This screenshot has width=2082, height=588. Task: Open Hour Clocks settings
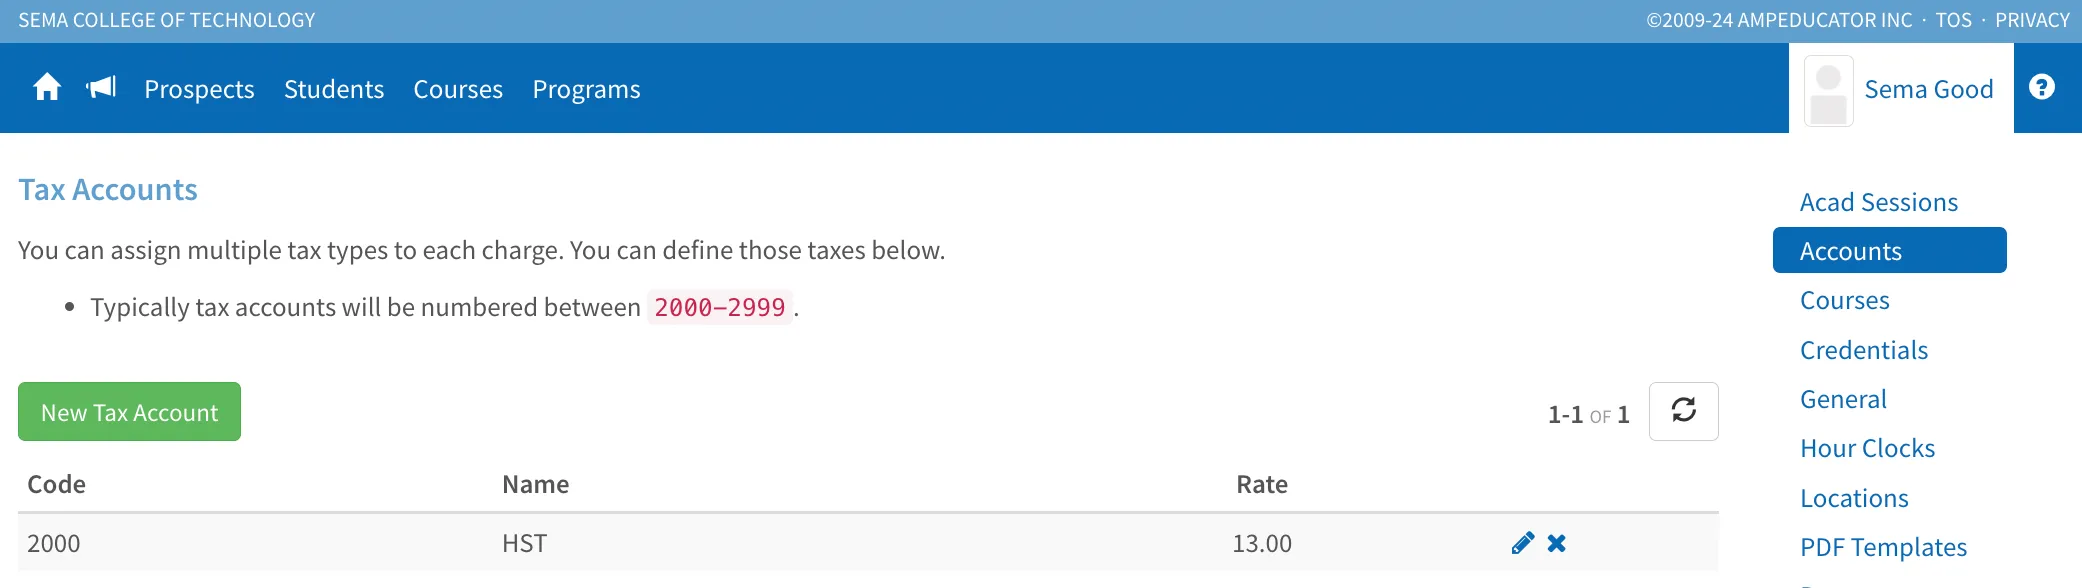[x=1867, y=448]
